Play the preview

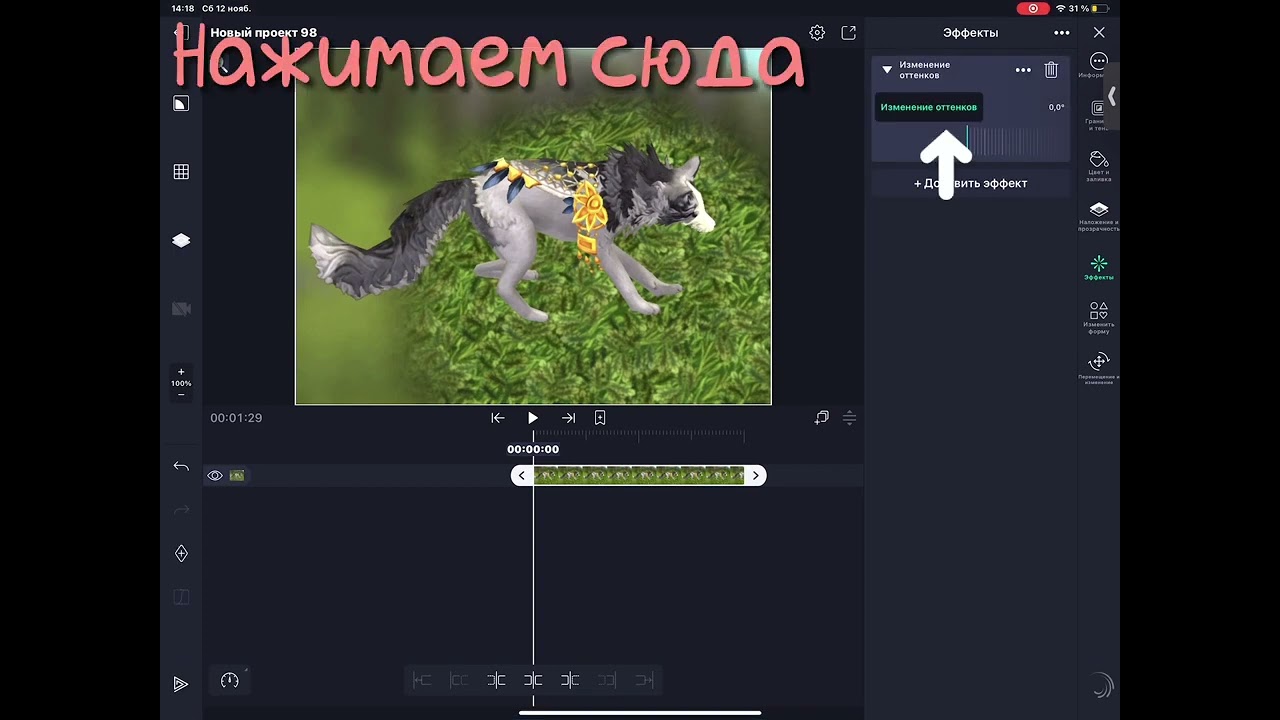(x=533, y=418)
